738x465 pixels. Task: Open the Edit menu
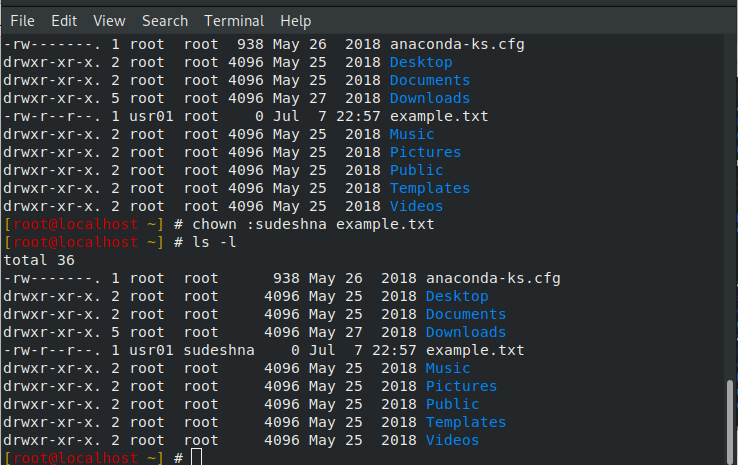pos(64,20)
